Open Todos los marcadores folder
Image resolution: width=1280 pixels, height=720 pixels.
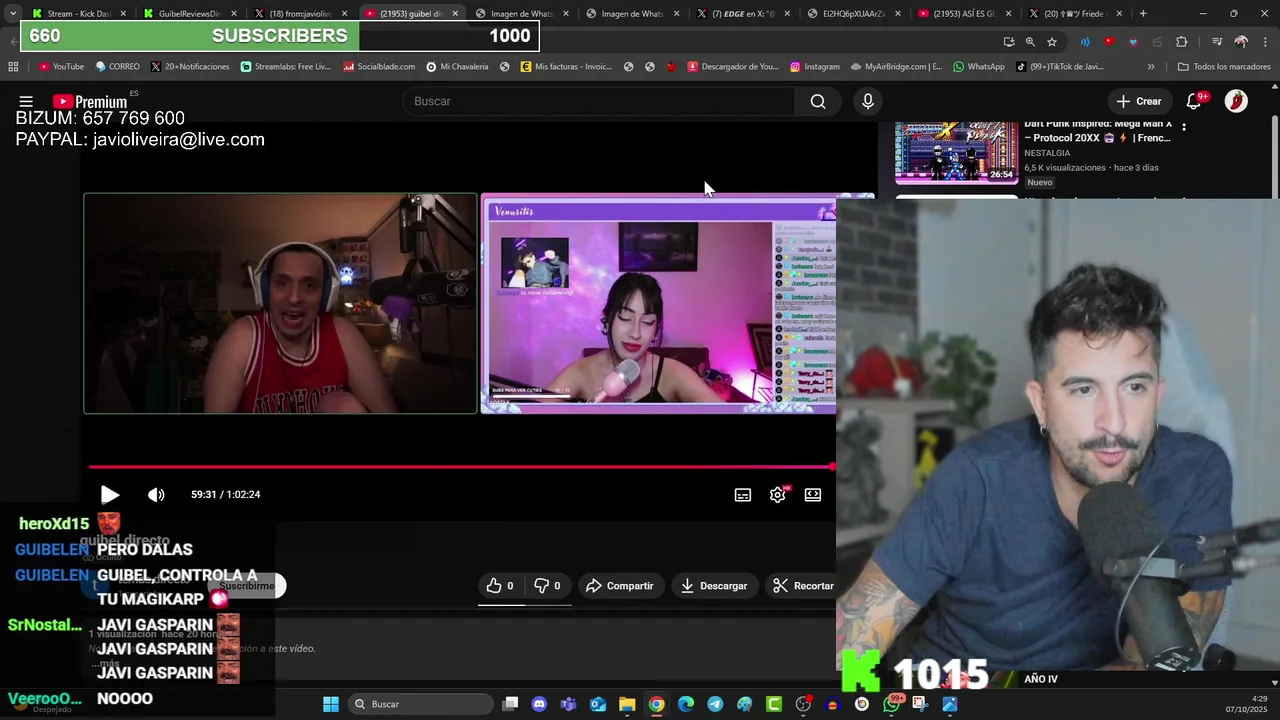(1224, 67)
